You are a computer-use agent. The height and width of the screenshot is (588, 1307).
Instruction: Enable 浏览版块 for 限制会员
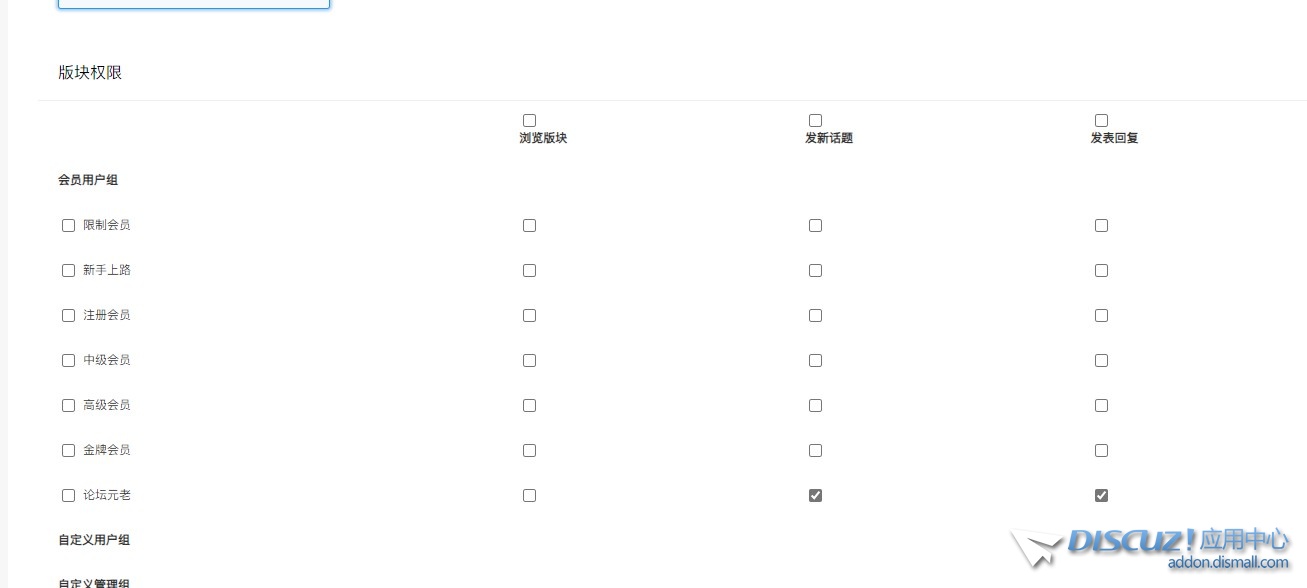tap(529, 226)
